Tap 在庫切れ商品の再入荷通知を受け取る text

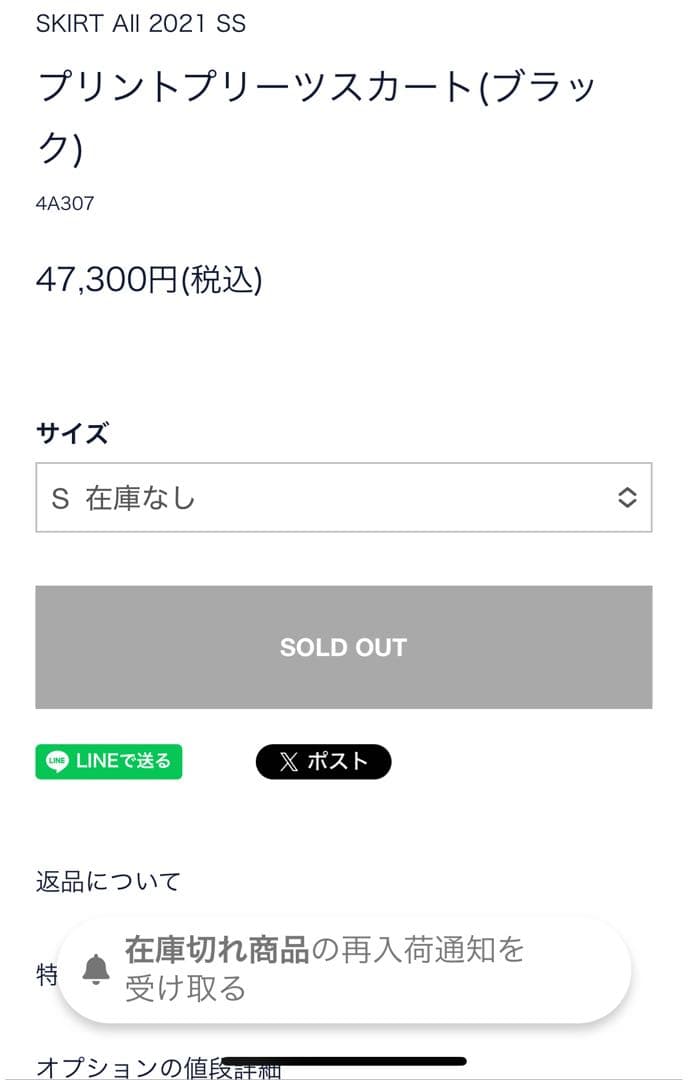tap(325, 968)
